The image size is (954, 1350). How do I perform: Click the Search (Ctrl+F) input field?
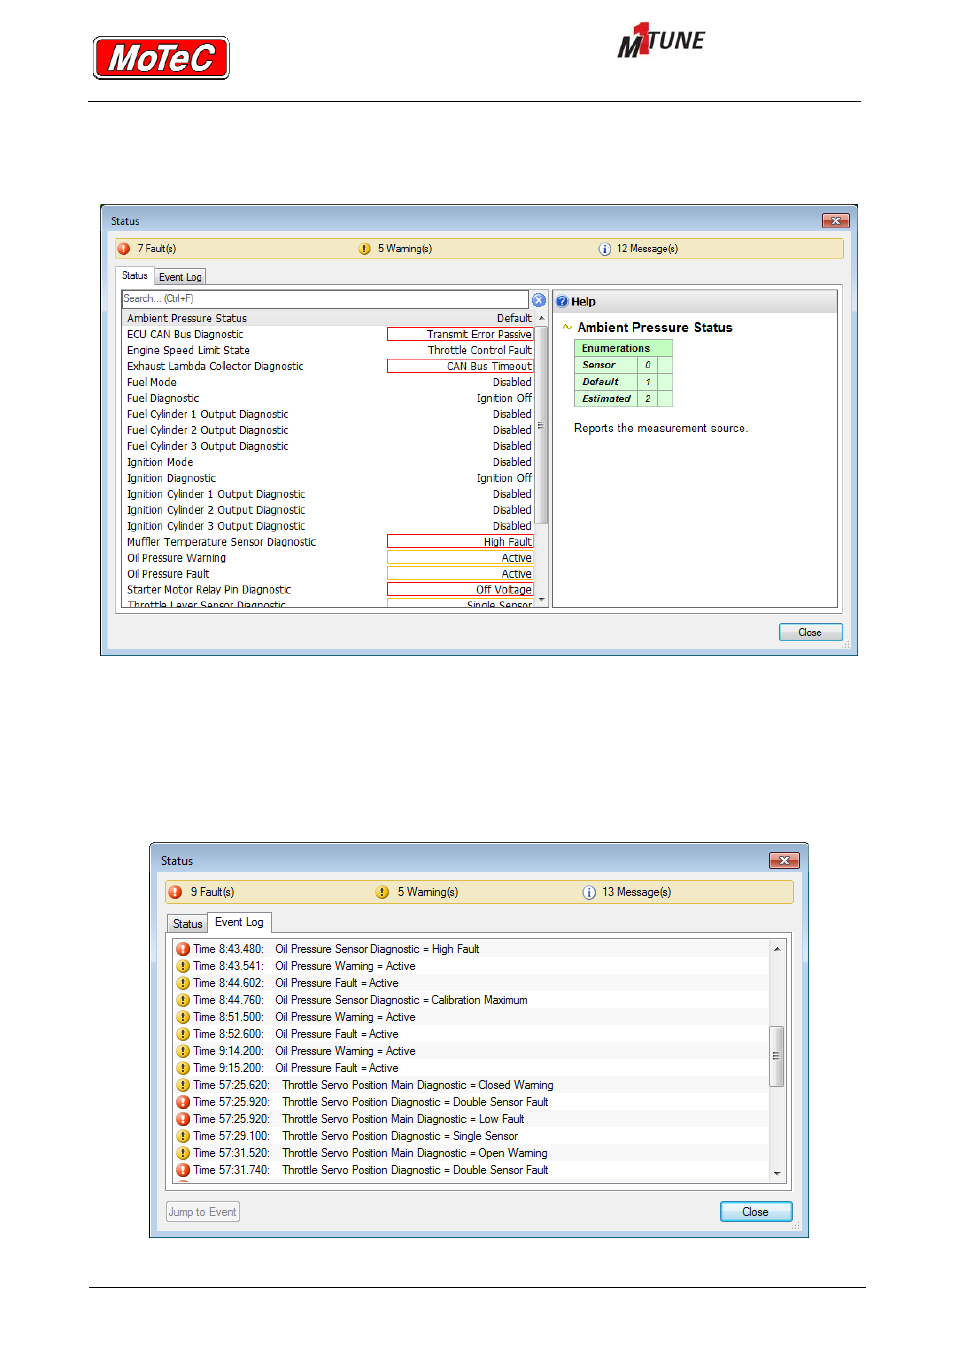[x=325, y=299]
